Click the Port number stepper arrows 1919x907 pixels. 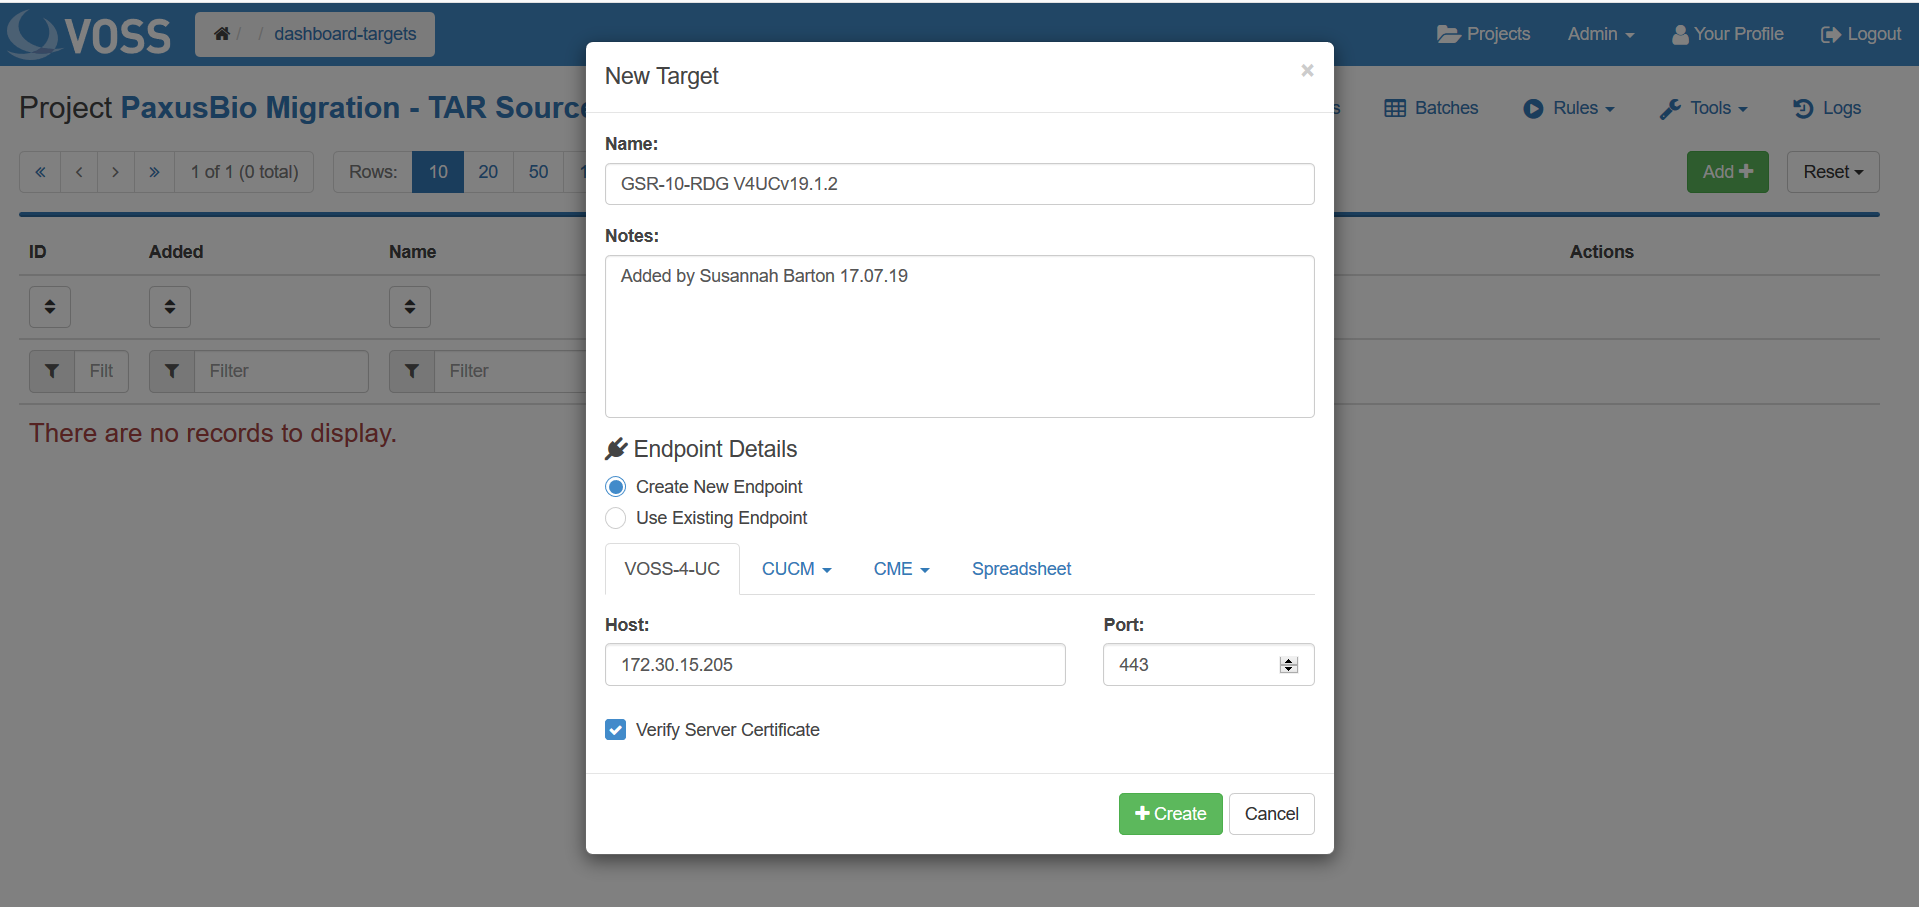[x=1288, y=665]
